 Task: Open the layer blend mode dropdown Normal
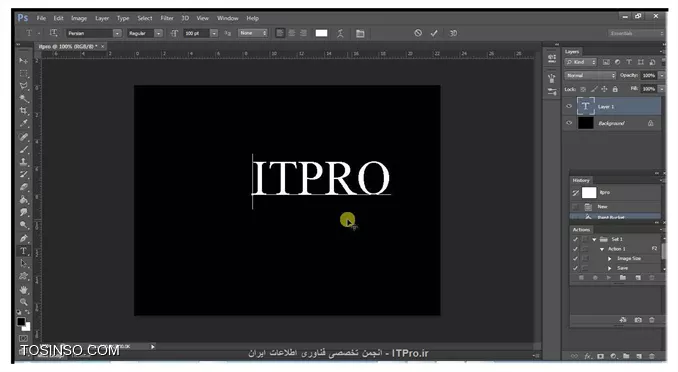[590, 75]
